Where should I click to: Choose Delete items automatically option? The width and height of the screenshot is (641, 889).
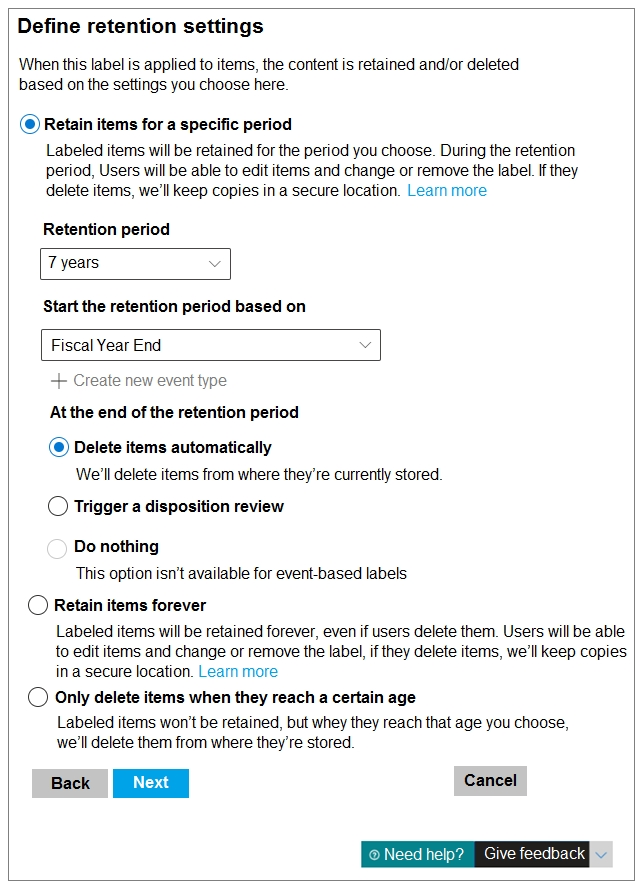point(59,448)
